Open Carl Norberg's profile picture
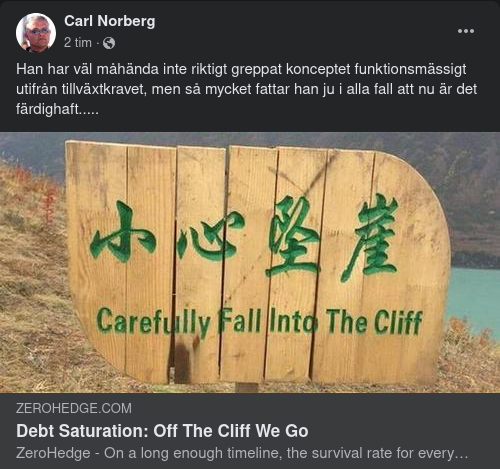 pos(36,33)
